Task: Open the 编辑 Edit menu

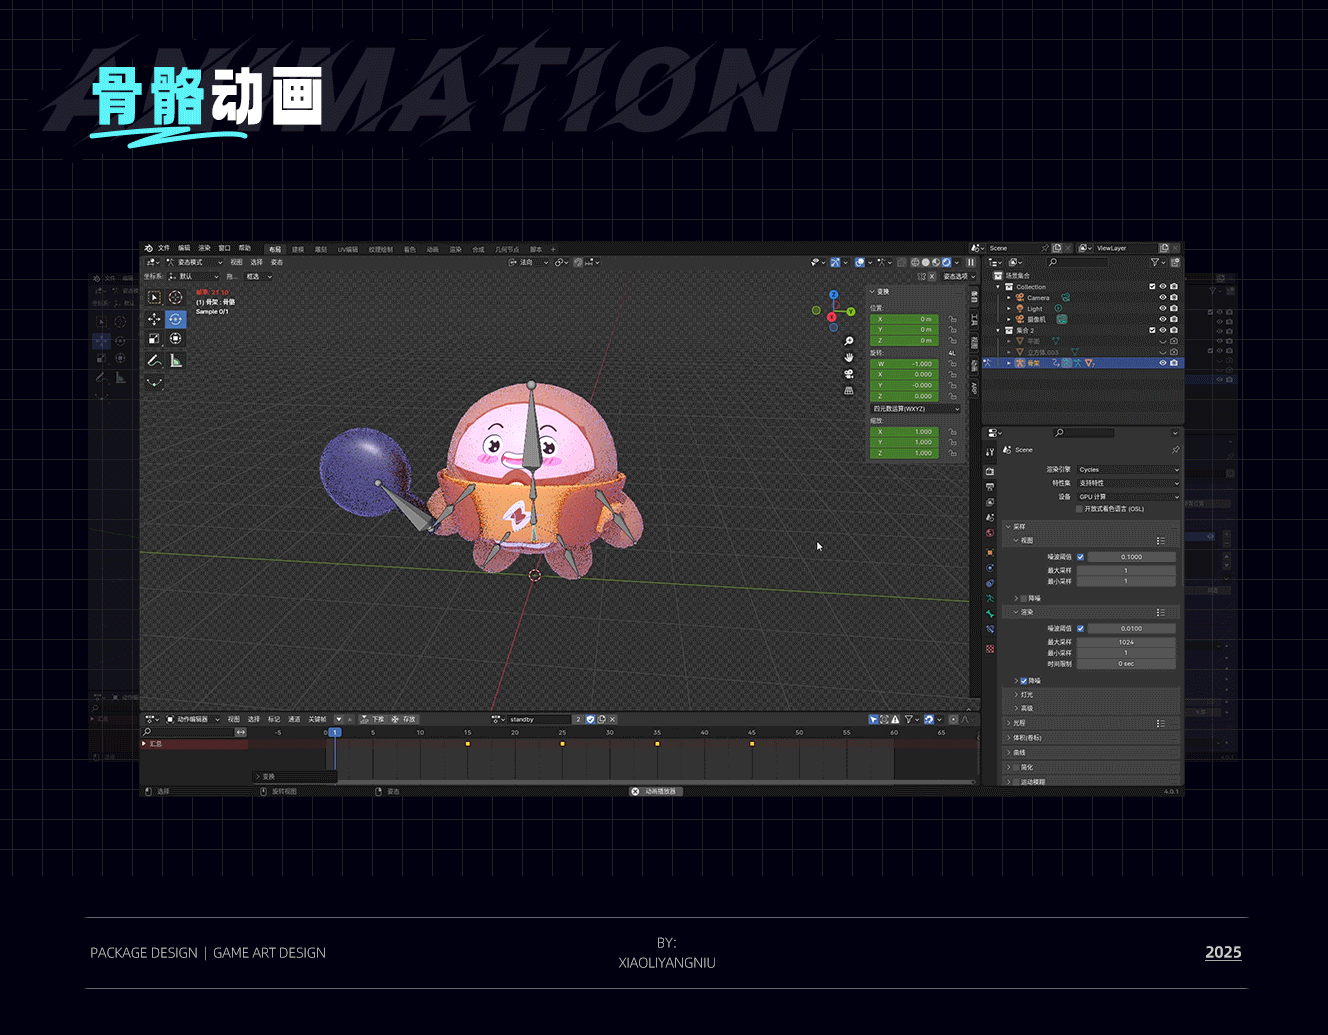Action: pyautogui.click(x=184, y=248)
